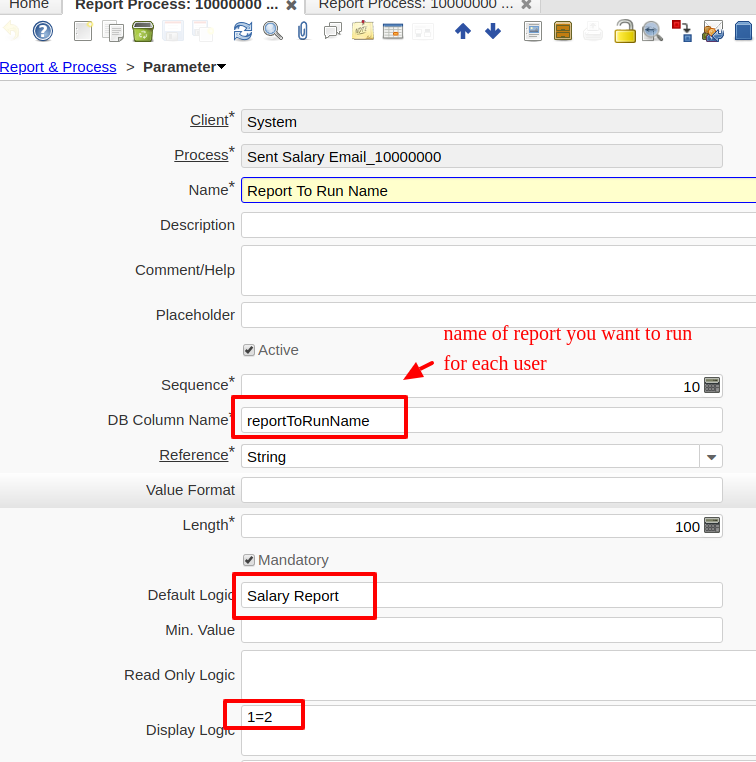756x762 pixels.
Task: Switch to the Home tab
Action: tap(29, 5)
